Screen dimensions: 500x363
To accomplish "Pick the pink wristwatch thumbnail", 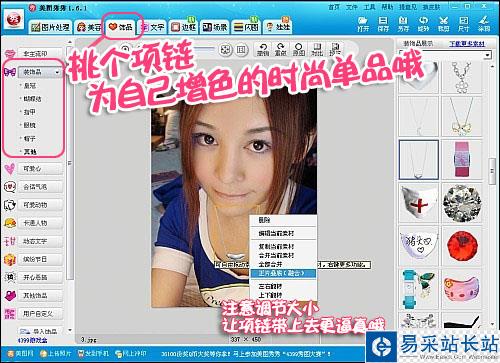I will click(x=462, y=160).
